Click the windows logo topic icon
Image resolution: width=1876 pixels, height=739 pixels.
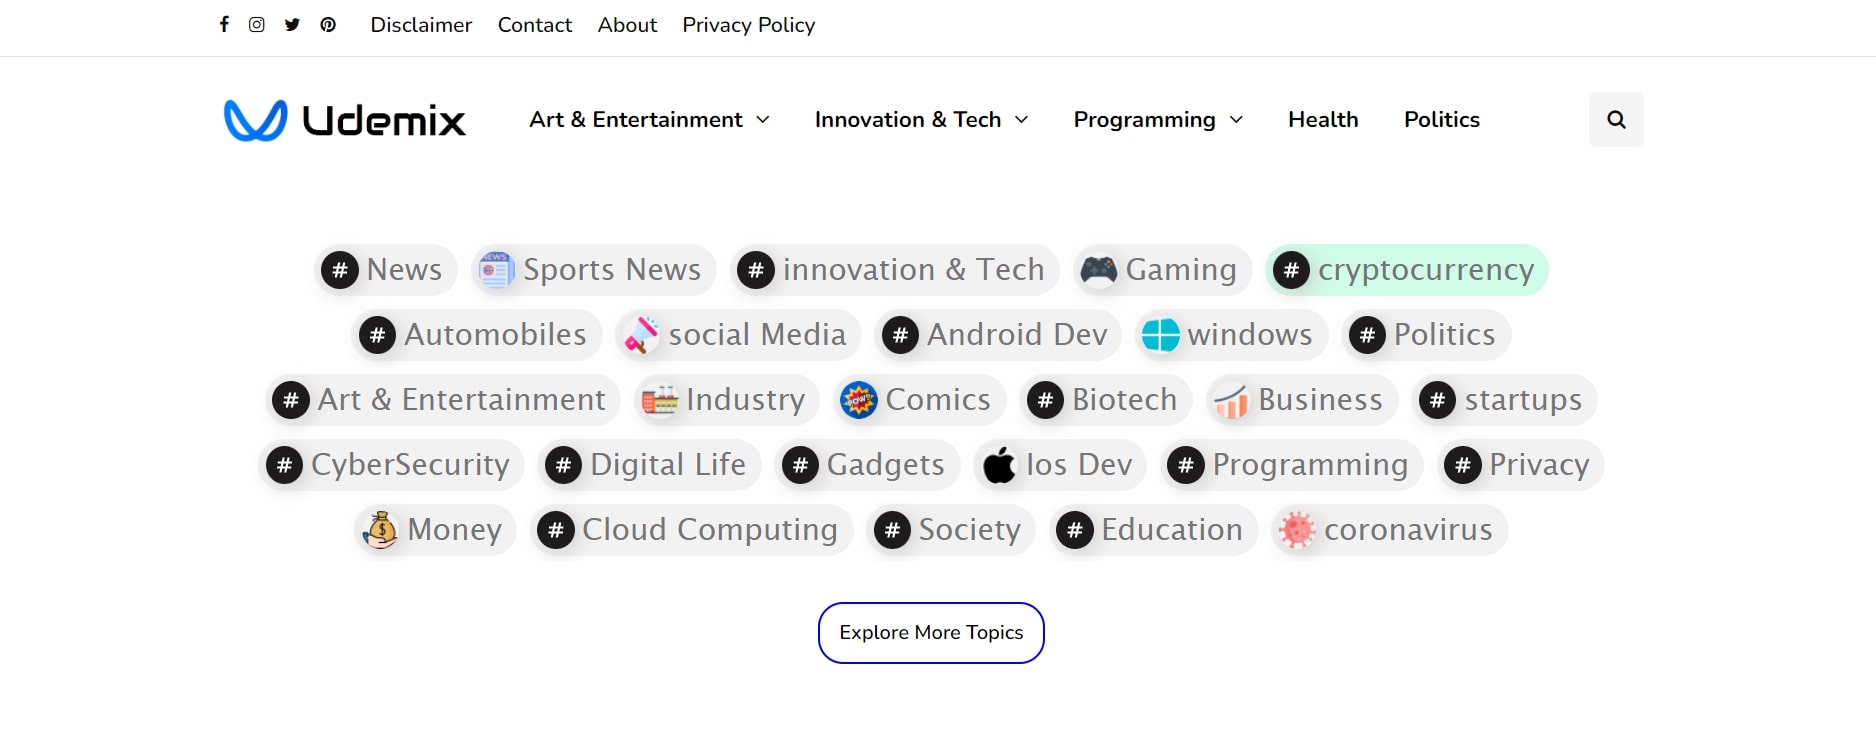coord(1160,335)
